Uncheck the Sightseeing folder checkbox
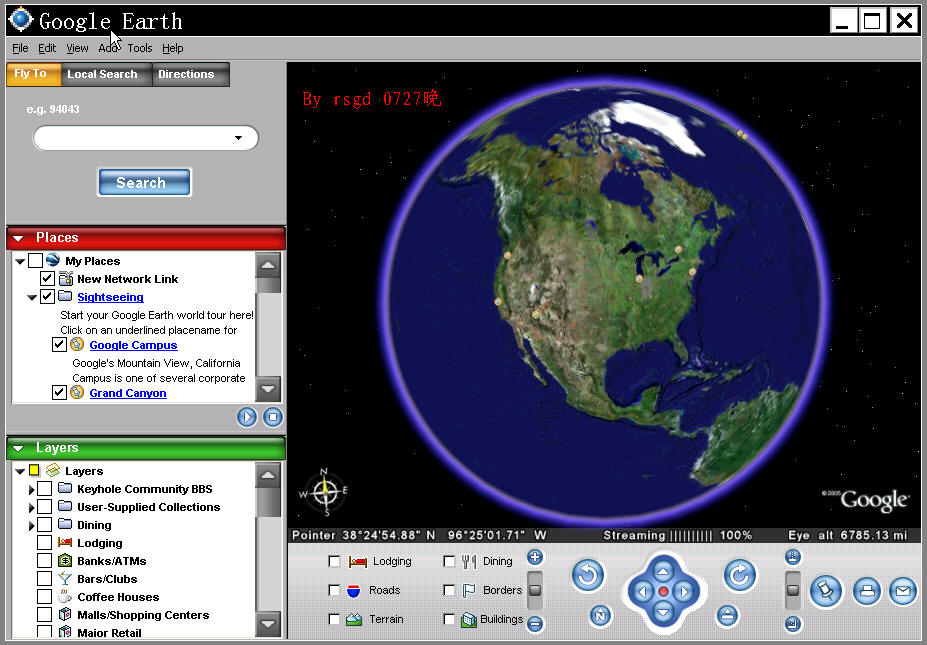 coord(47,296)
